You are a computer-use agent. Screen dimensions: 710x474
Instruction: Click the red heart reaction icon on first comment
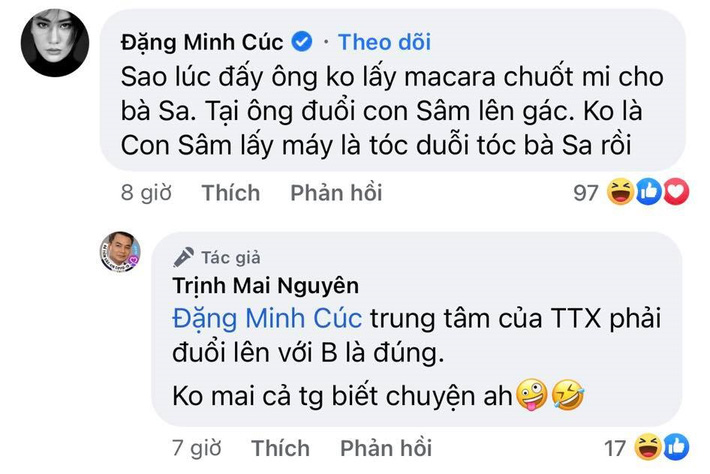(x=675, y=192)
